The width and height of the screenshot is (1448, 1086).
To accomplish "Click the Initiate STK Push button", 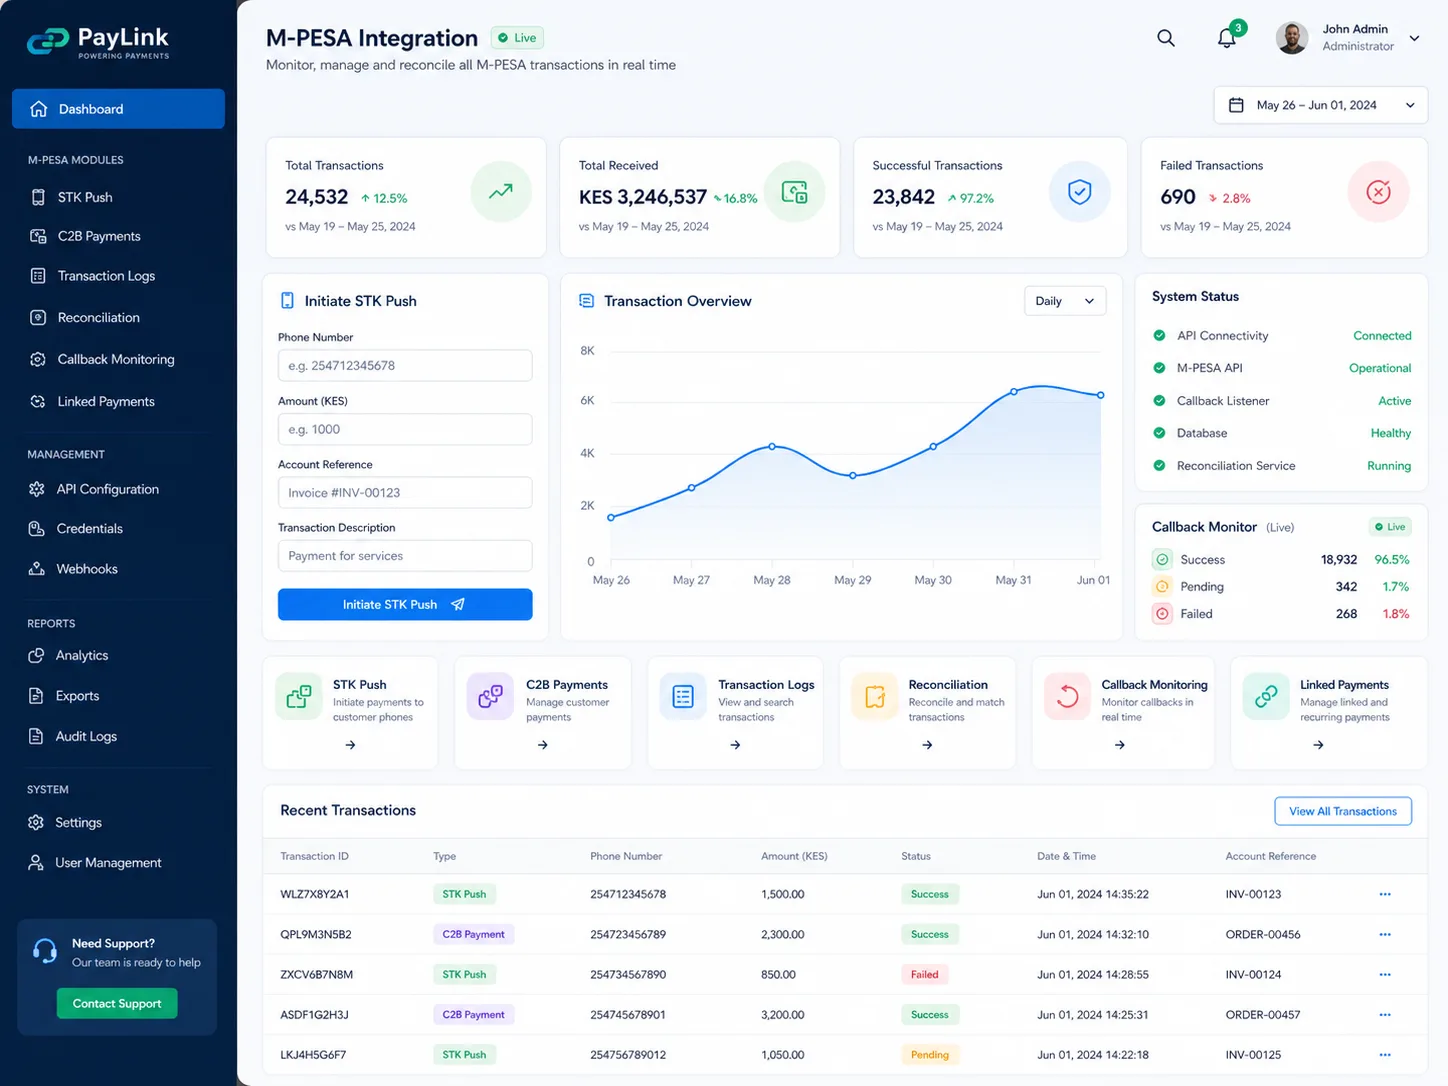I will (405, 604).
